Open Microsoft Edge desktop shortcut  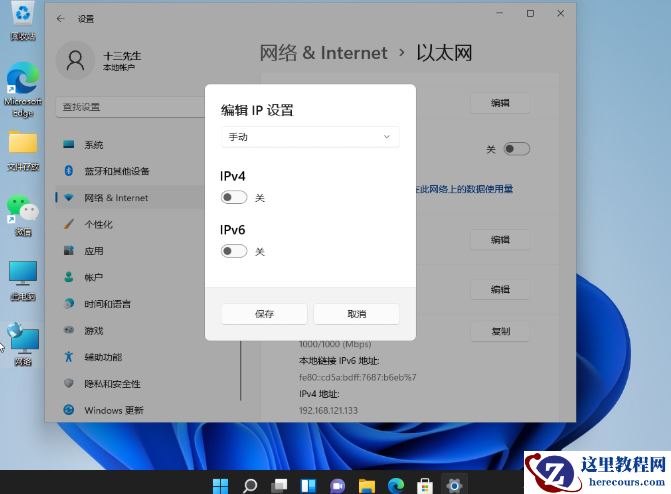click(x=23, y=90)
